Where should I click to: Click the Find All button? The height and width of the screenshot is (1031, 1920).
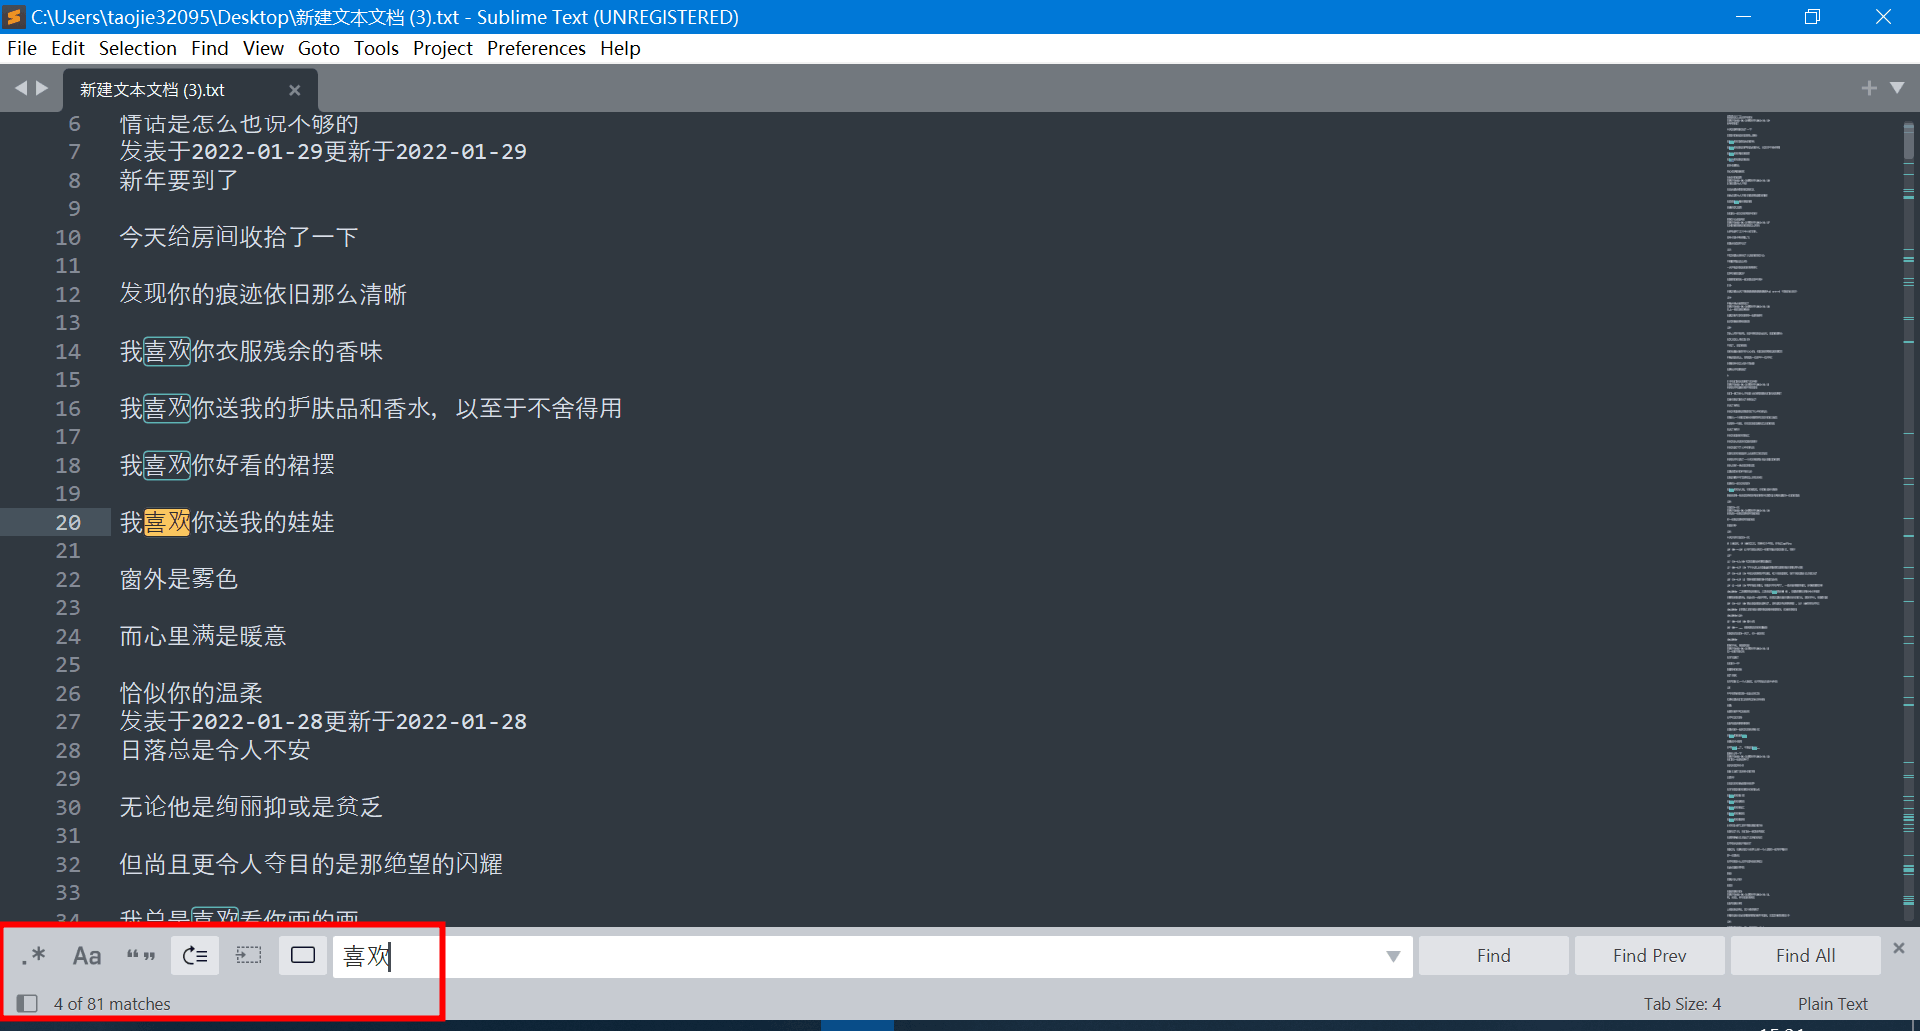(1806, 956)
